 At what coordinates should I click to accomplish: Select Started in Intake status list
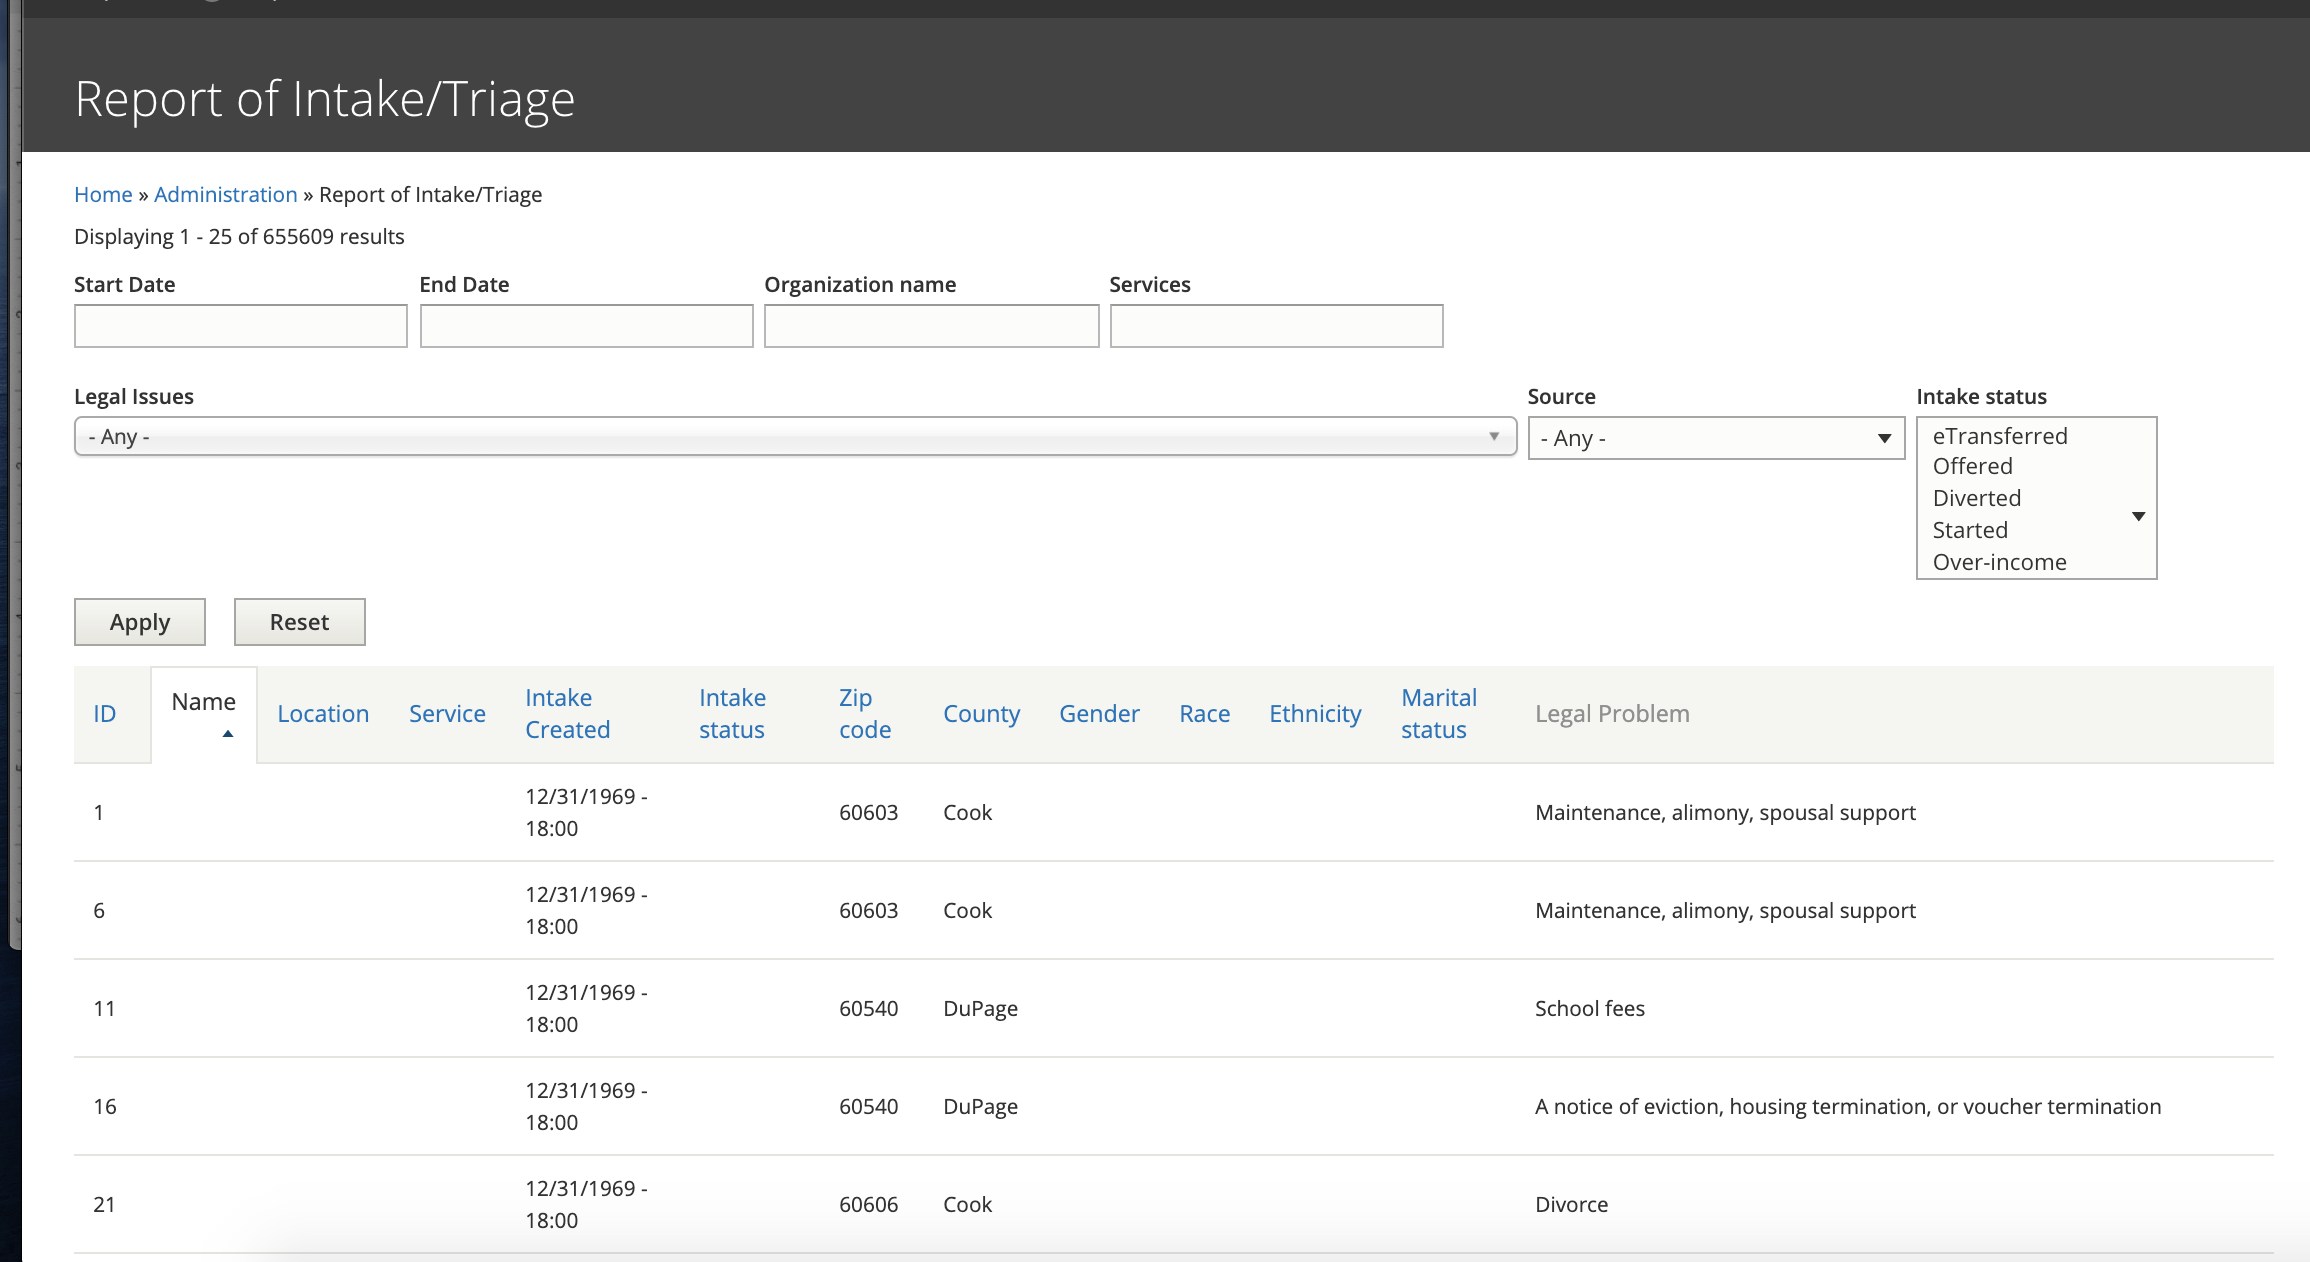click(x=1970, y=530)
